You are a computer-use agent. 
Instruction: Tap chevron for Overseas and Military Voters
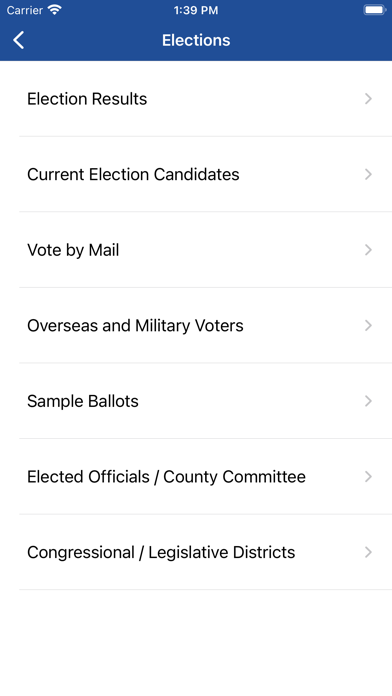point(368,325)
